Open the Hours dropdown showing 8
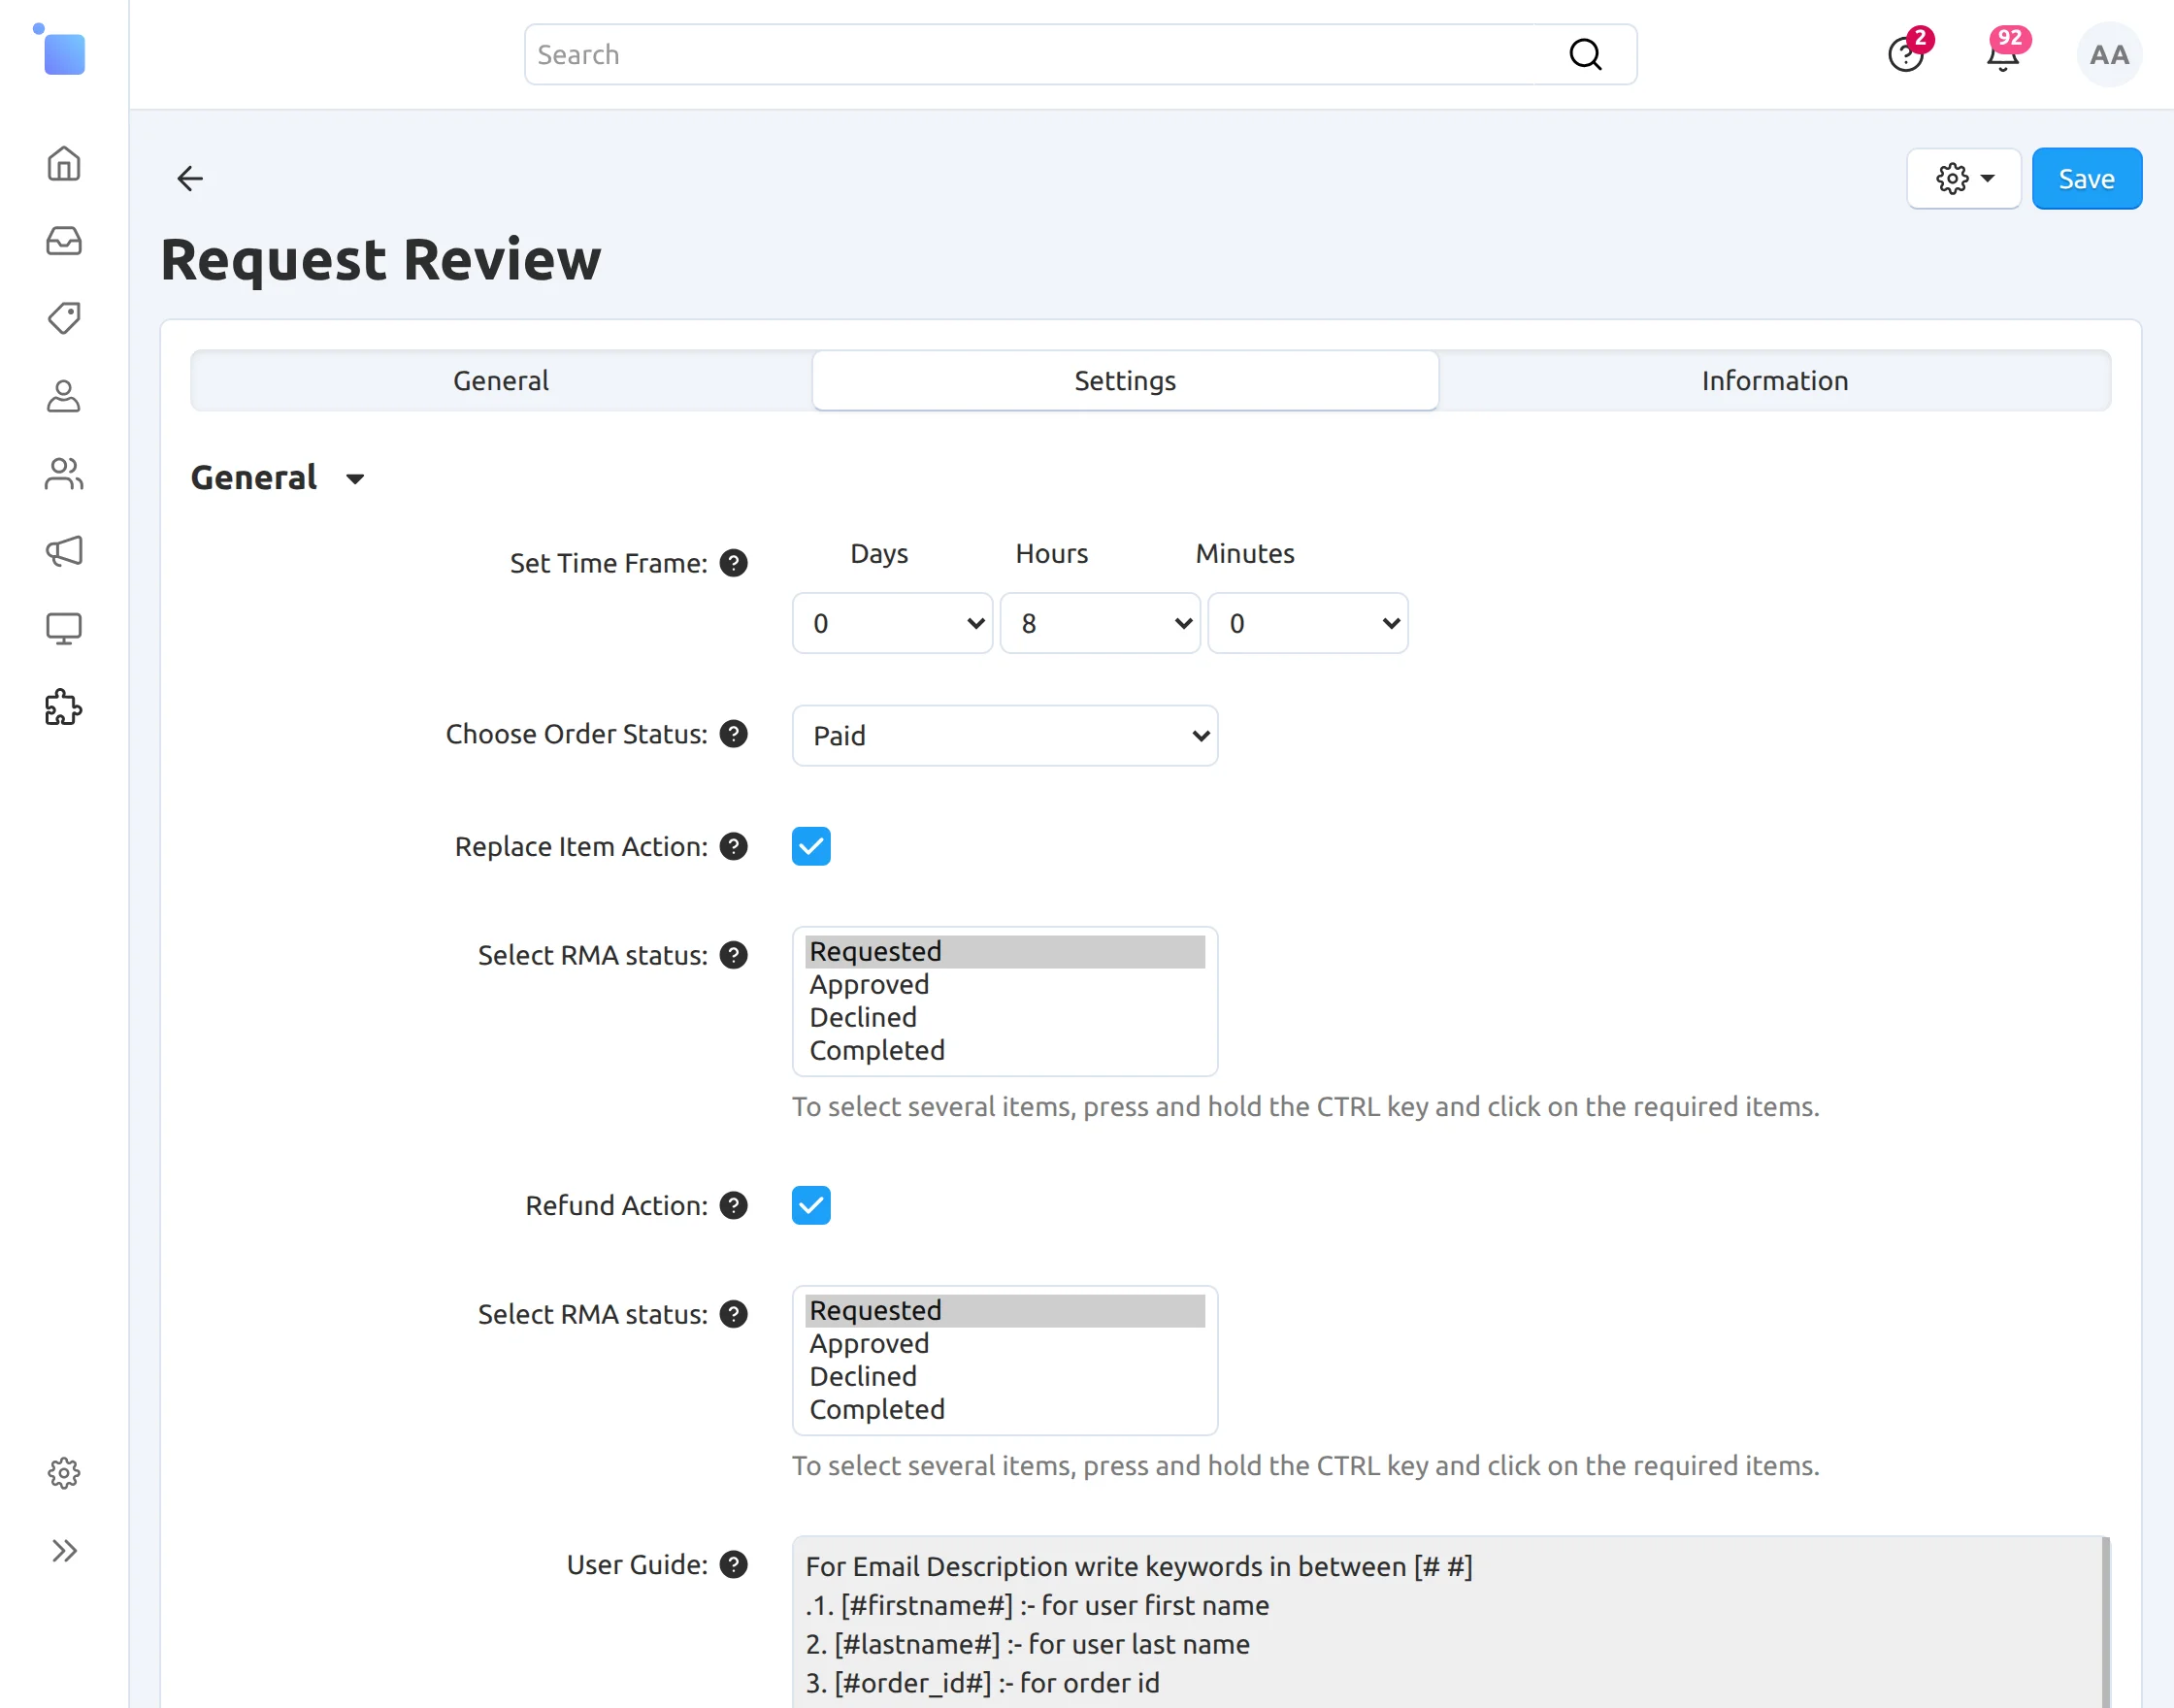 (x=1100, y=623)
